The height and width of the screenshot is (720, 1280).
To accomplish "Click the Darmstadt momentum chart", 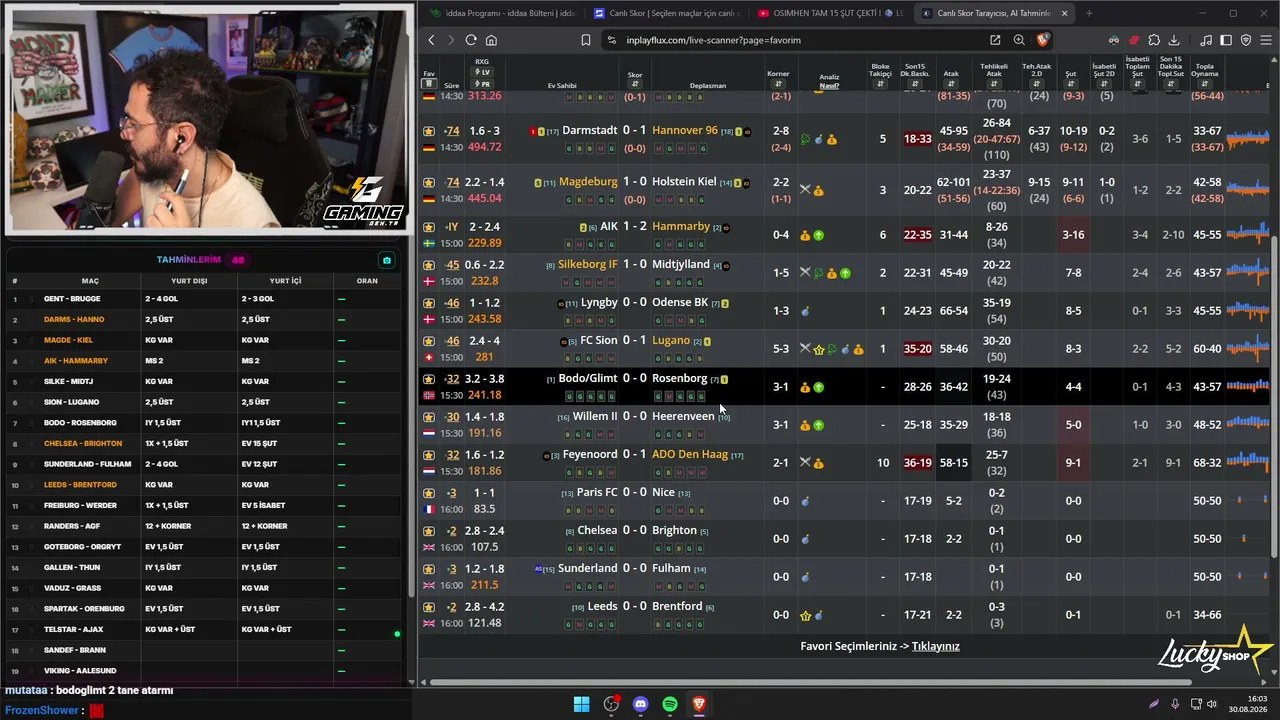I will [x=1247, y=139].
